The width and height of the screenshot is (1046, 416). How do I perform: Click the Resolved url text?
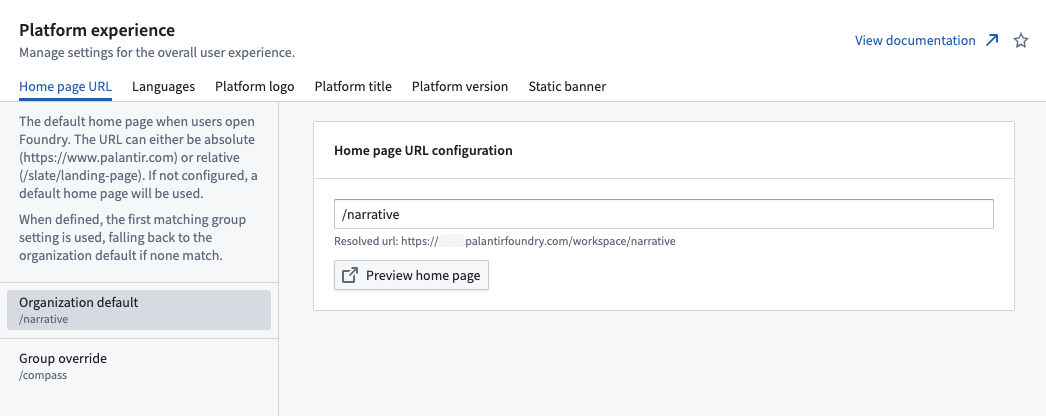505,241
